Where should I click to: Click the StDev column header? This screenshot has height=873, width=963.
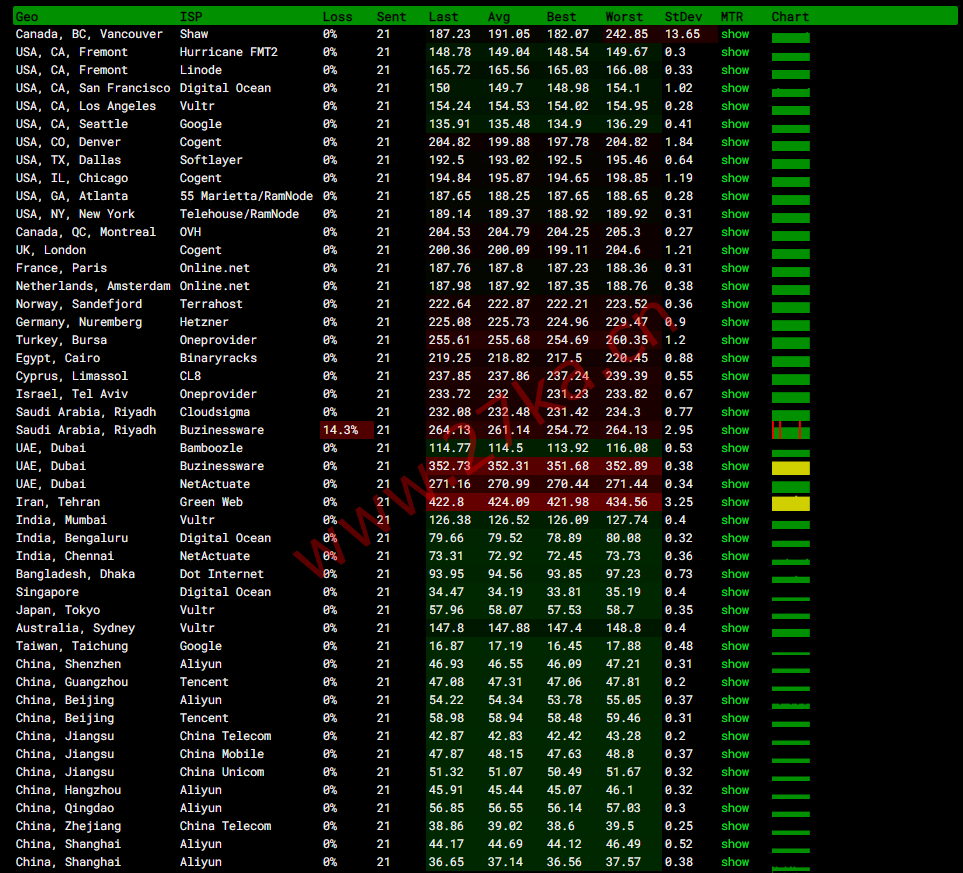click(x=683, y=17)
